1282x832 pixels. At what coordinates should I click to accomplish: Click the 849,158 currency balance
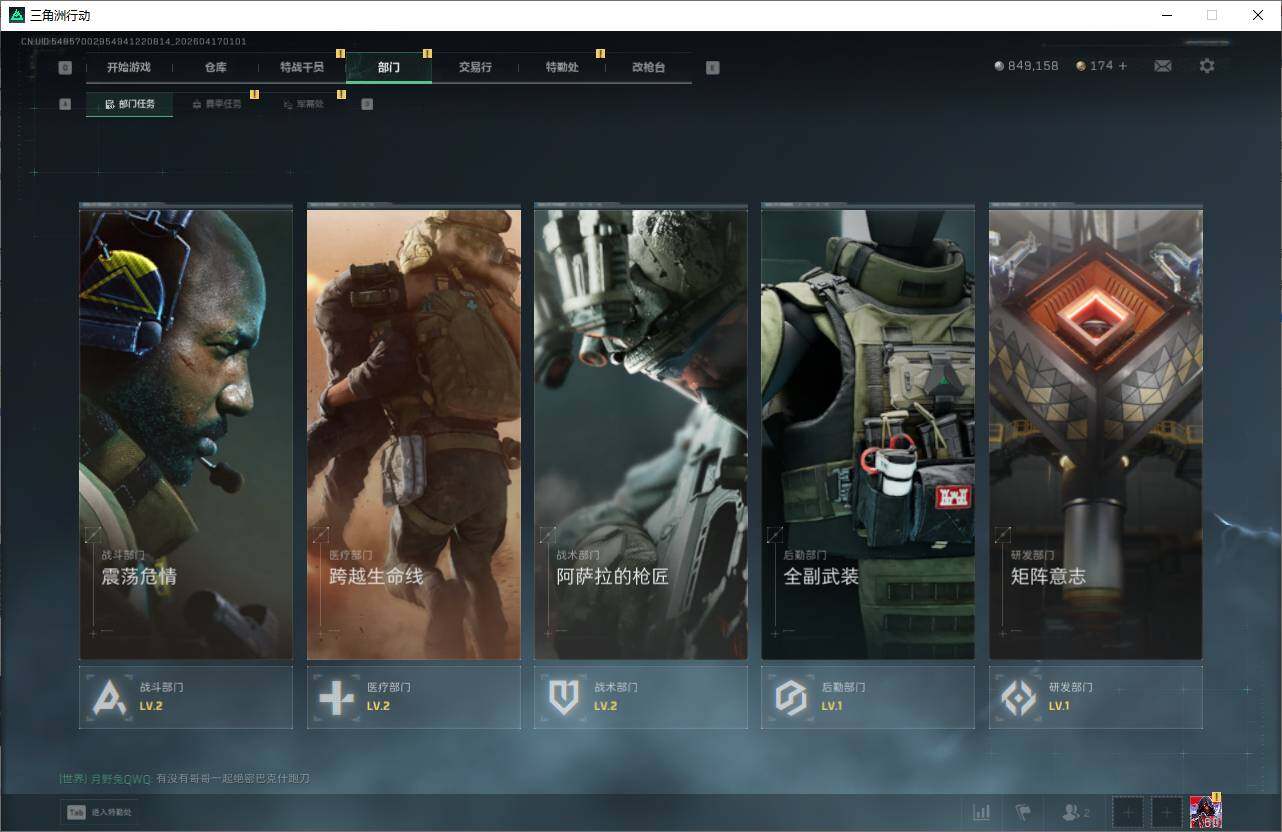click(1033, 66)
